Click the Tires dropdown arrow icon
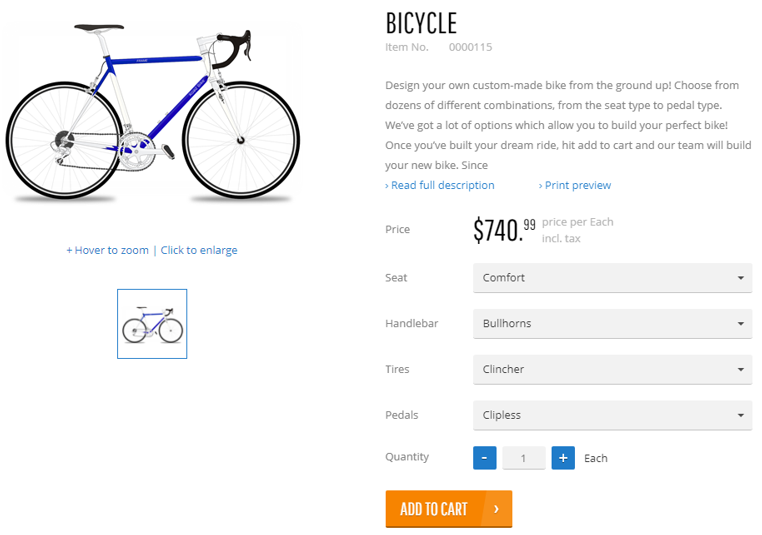Viewport: 762px width, 535px height. 740,370
